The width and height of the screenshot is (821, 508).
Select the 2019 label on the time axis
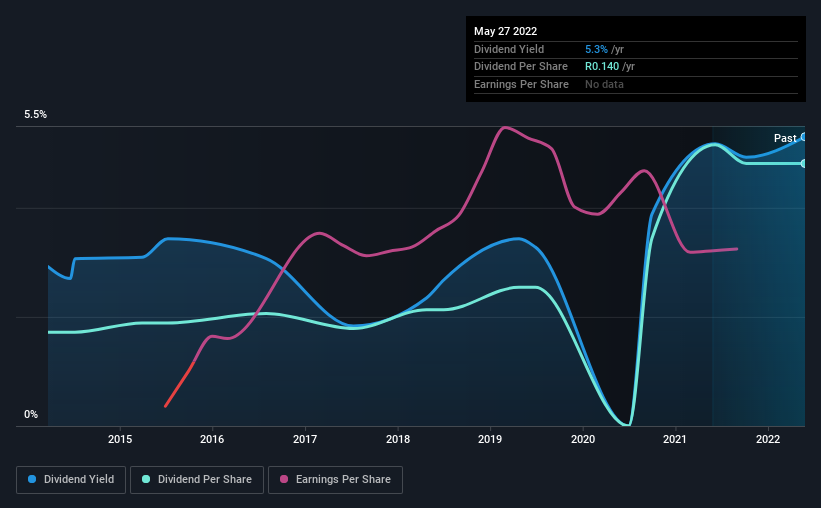490,439
